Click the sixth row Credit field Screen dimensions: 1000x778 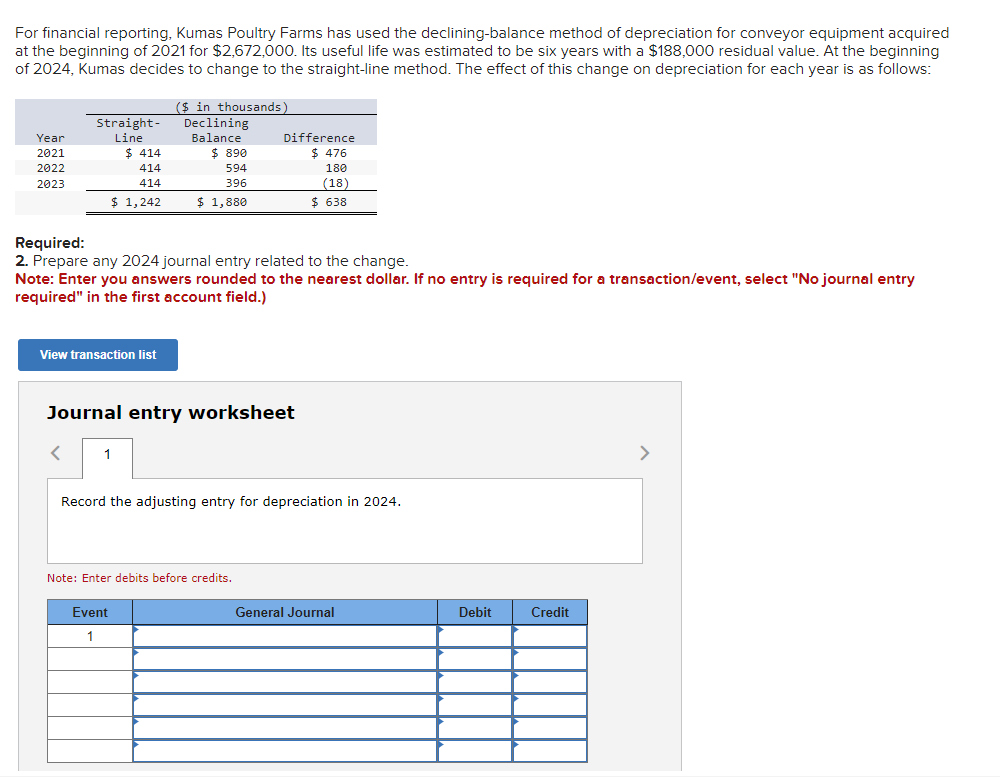click(x=550, y=751)
